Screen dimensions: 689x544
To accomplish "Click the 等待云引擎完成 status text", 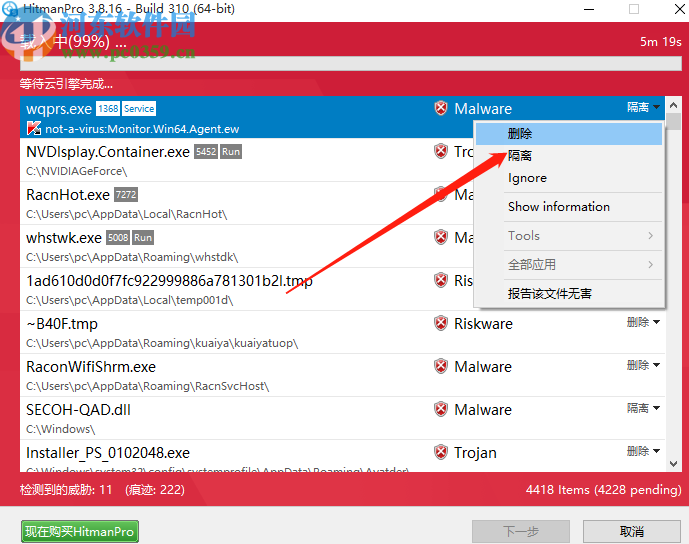I will pos(66,83).
